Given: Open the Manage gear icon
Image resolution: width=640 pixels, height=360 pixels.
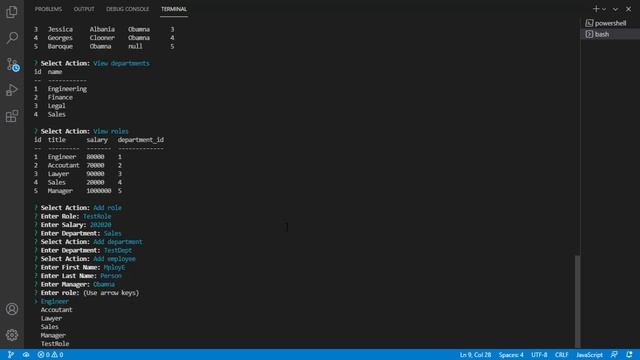Looking at the screenshot, I should (12, 335).
